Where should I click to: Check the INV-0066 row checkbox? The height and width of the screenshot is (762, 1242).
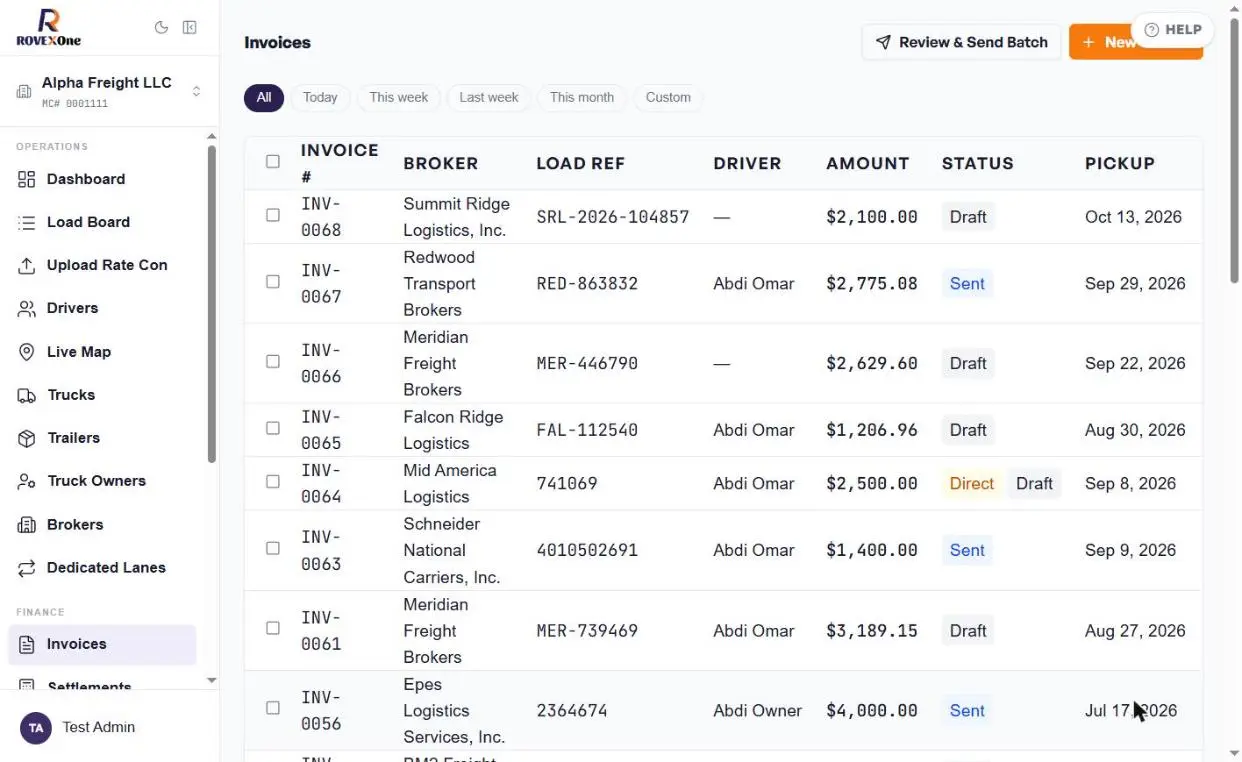click(x=273, y=362)
